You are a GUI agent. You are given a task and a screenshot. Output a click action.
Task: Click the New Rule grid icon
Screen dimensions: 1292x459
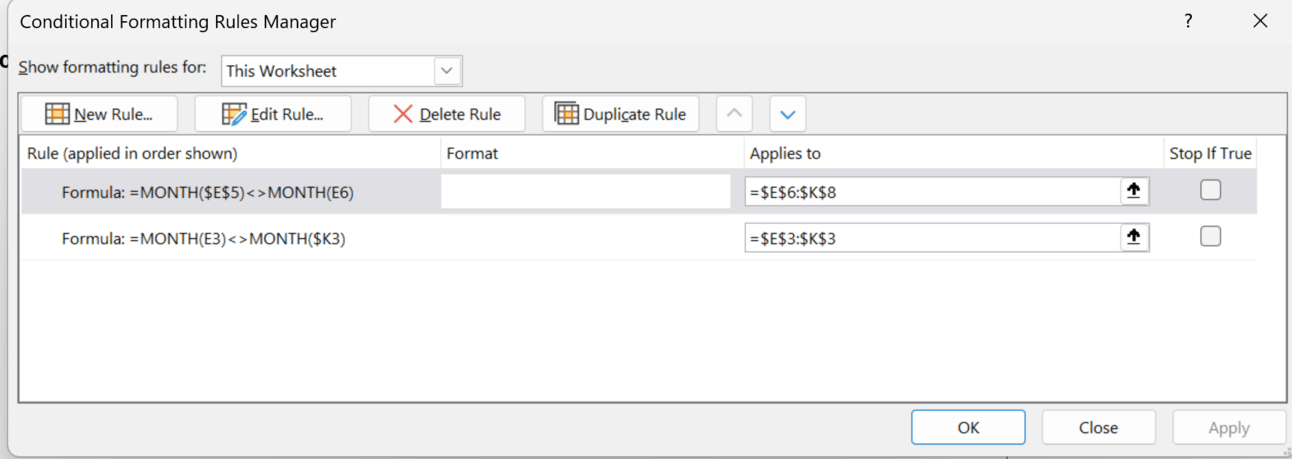(57, 114)
